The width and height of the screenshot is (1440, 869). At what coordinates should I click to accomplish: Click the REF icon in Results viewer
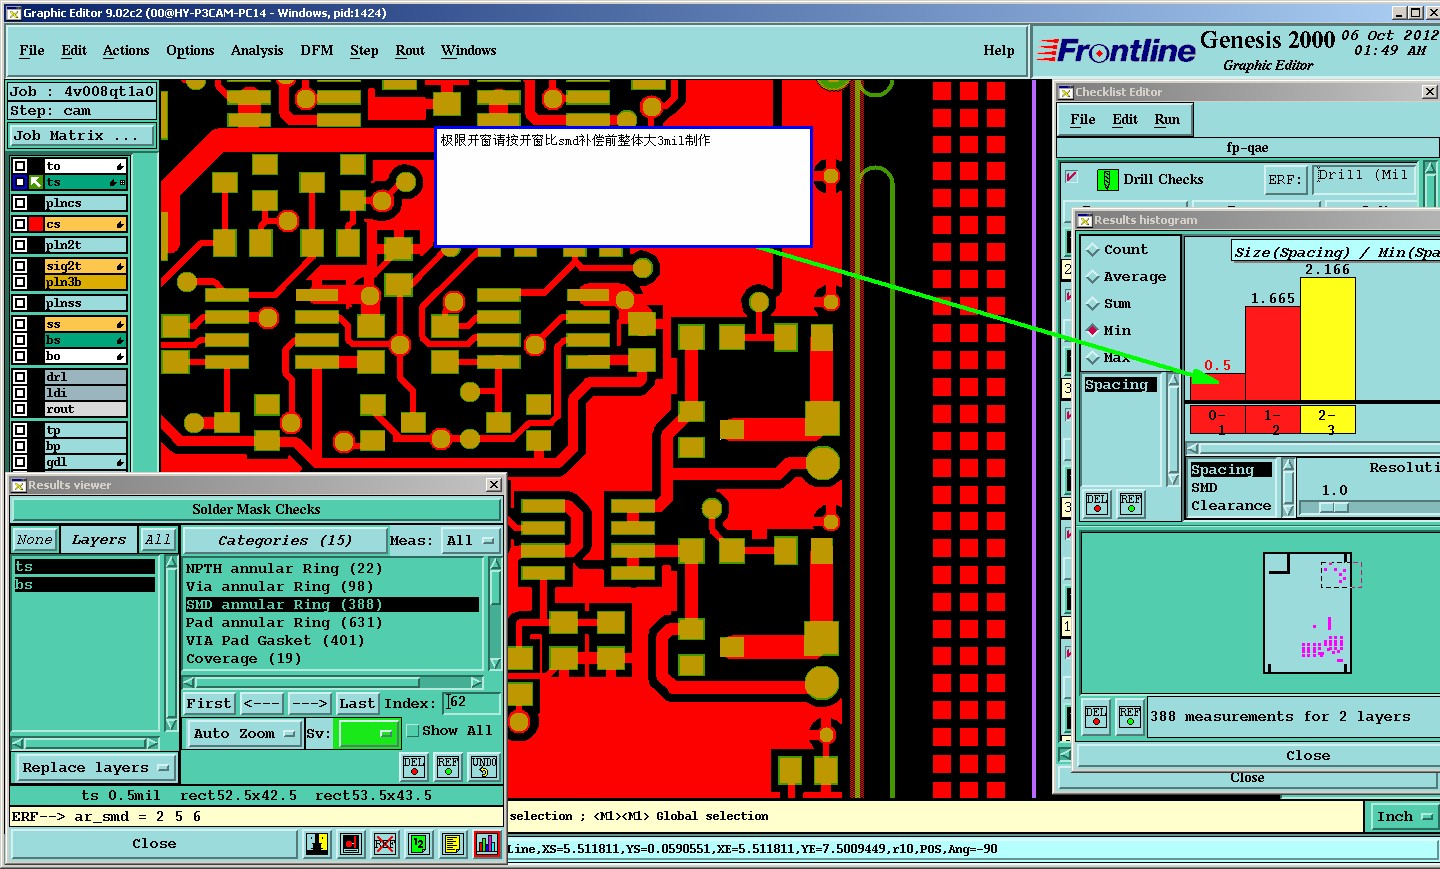click(448, 767)
